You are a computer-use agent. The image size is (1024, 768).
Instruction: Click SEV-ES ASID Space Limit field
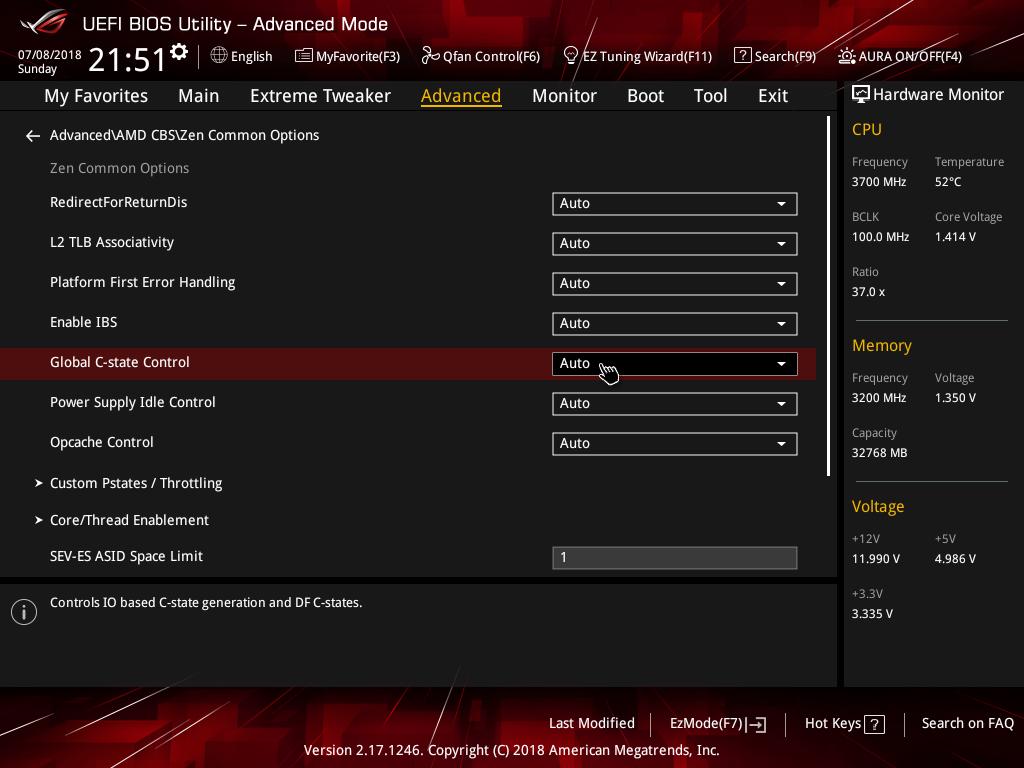click(x=675, y=558)
